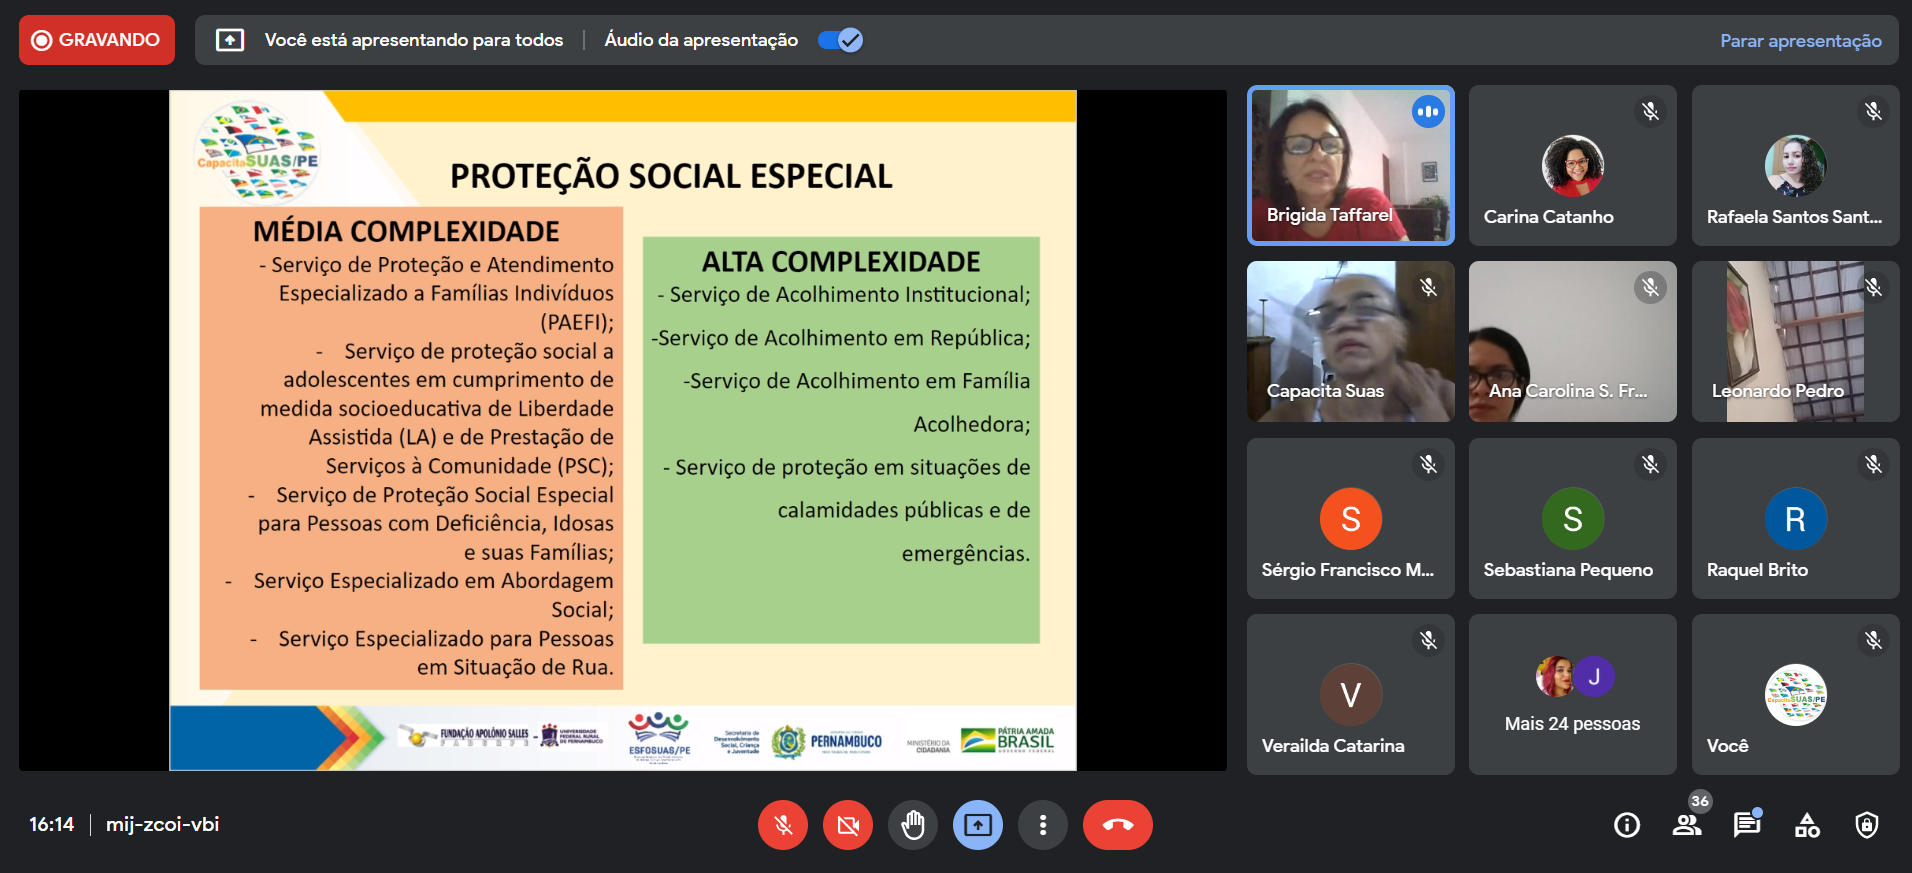Image resolution: width=1912 pixels, height=873 pixels.
Task: Unmute the microphone in the bottom bar
Action: 782,825
